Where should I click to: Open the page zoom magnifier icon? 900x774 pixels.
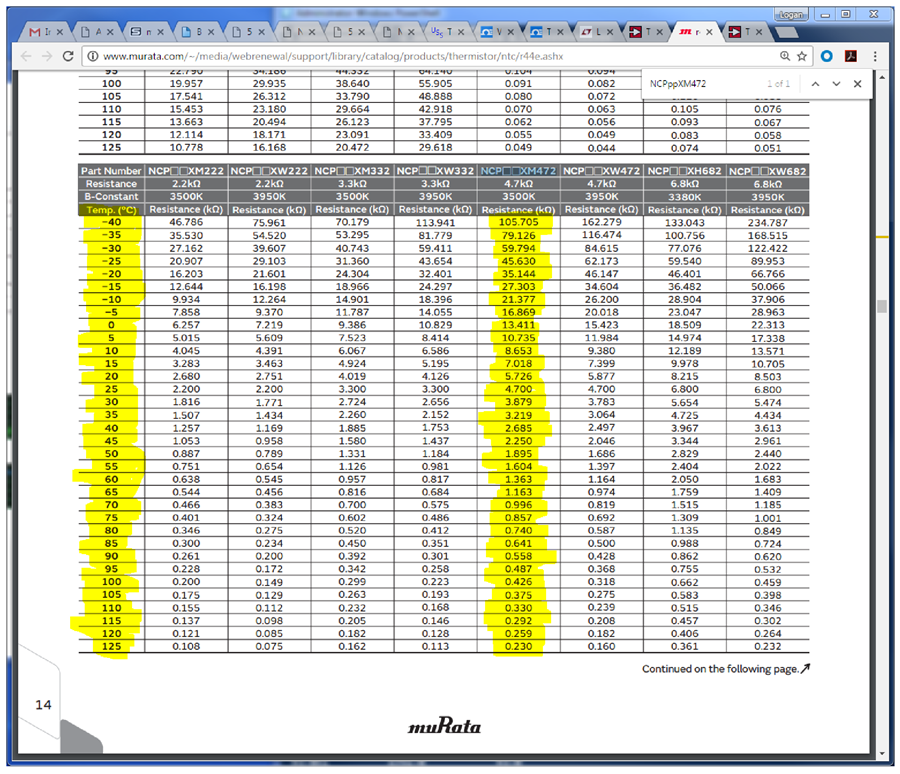pos(785,56)
